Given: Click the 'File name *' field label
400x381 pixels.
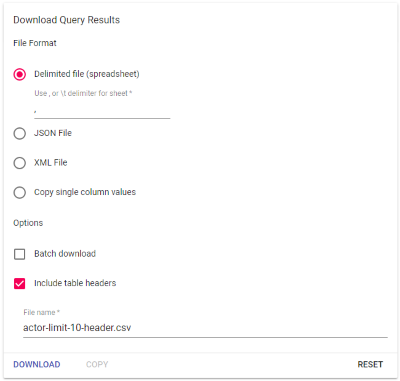Looking at the screenshot, I should click(41, 312).
